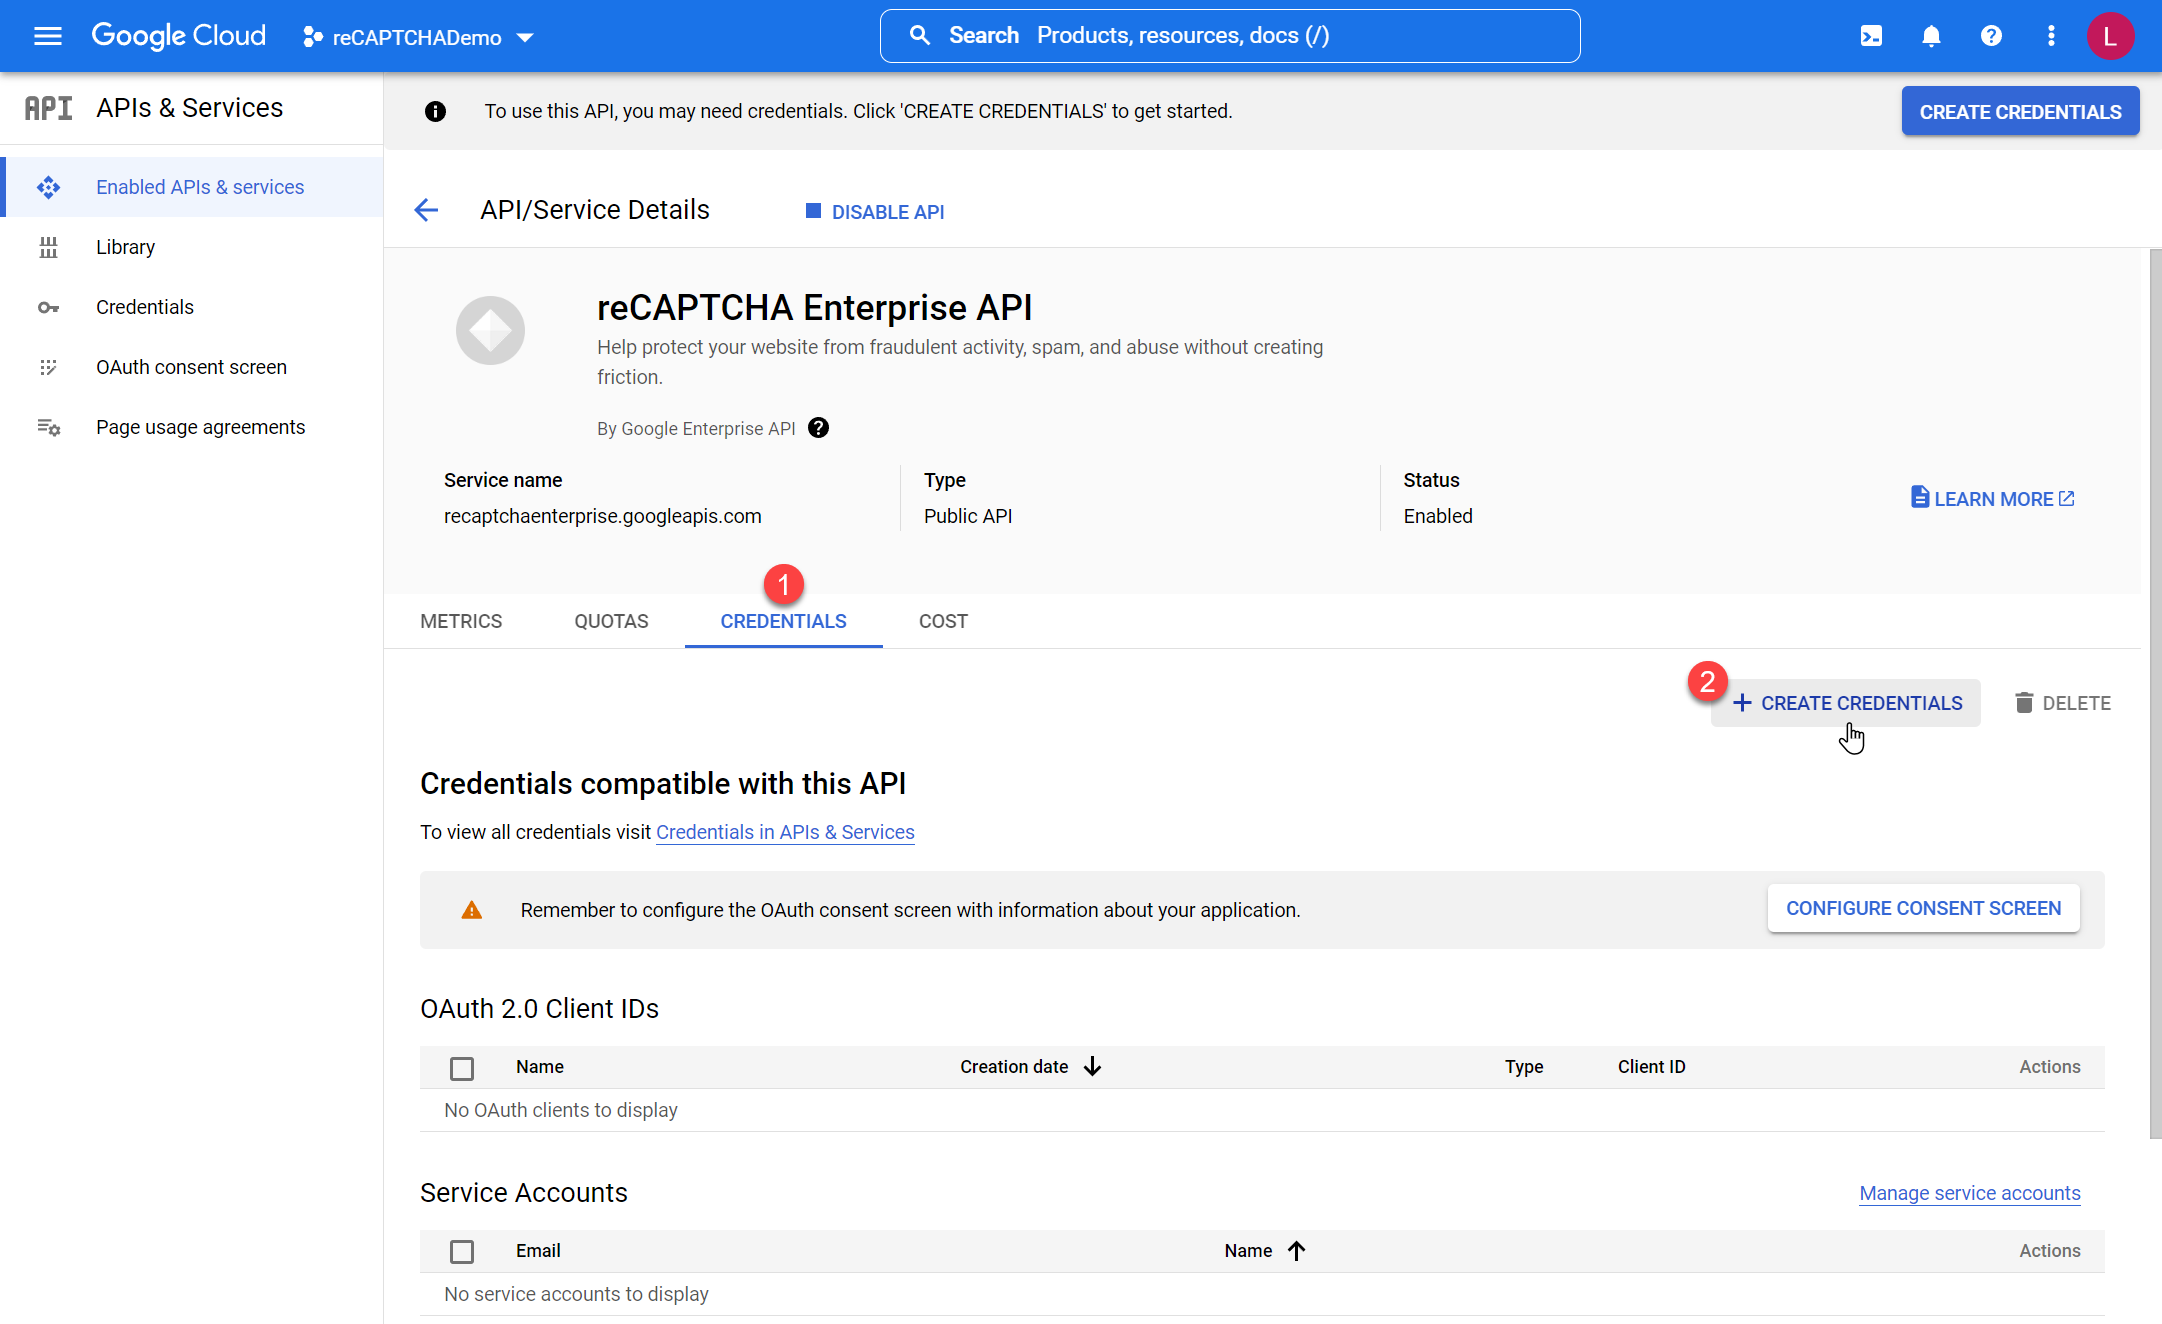Click the search products and resources field
Viewport: 2162px width, 1324px height.
click(x=1229, y=36)
